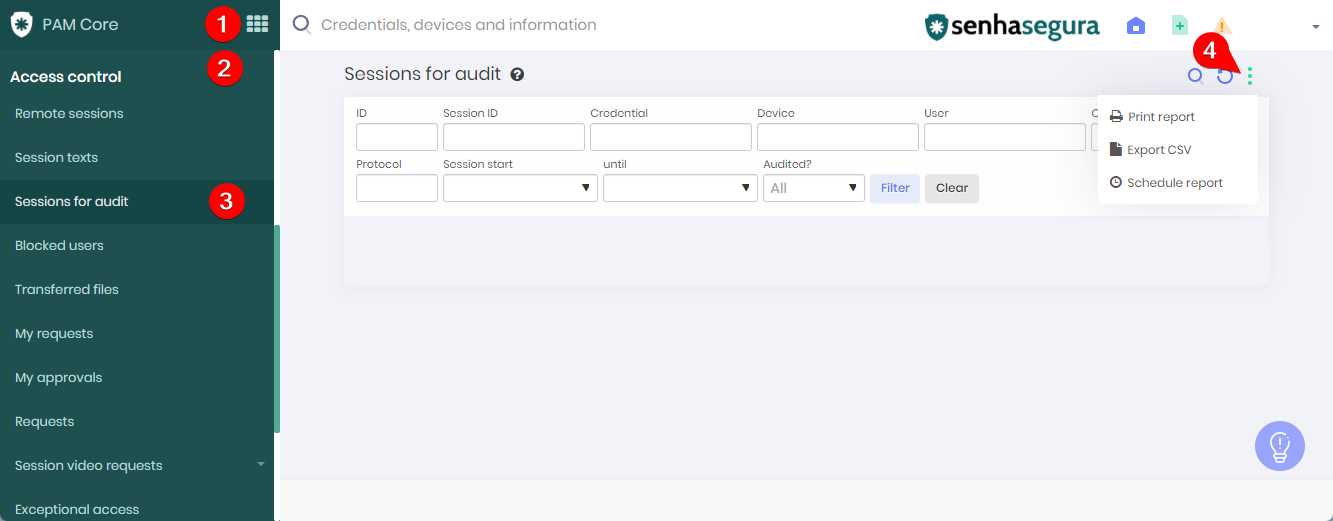Open the modules grid icon
1333x521 pixels.
257,24
